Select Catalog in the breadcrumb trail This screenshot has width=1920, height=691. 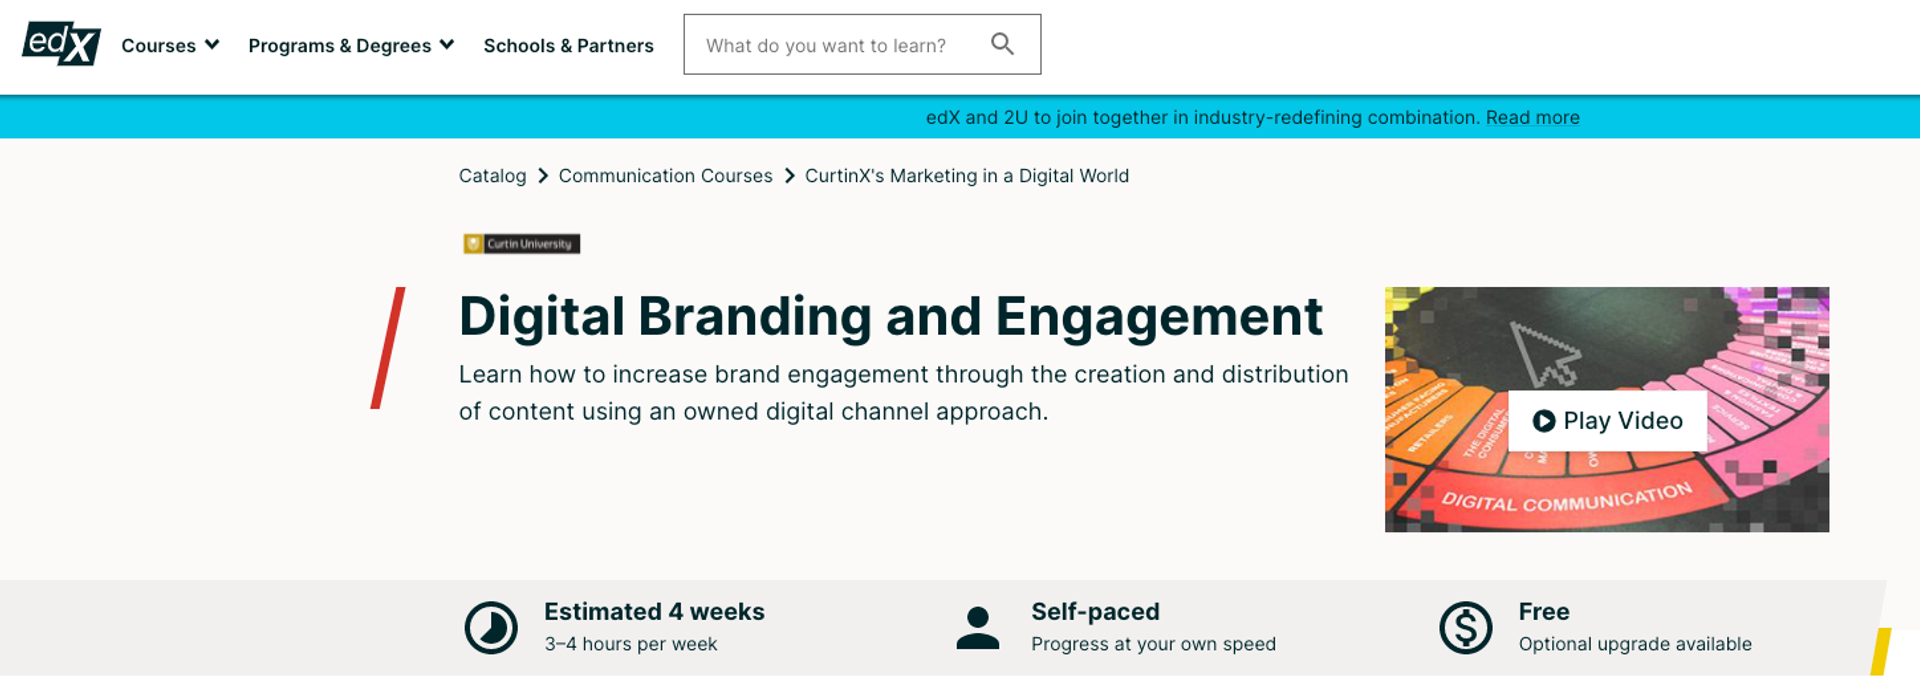tap(492, 175)
